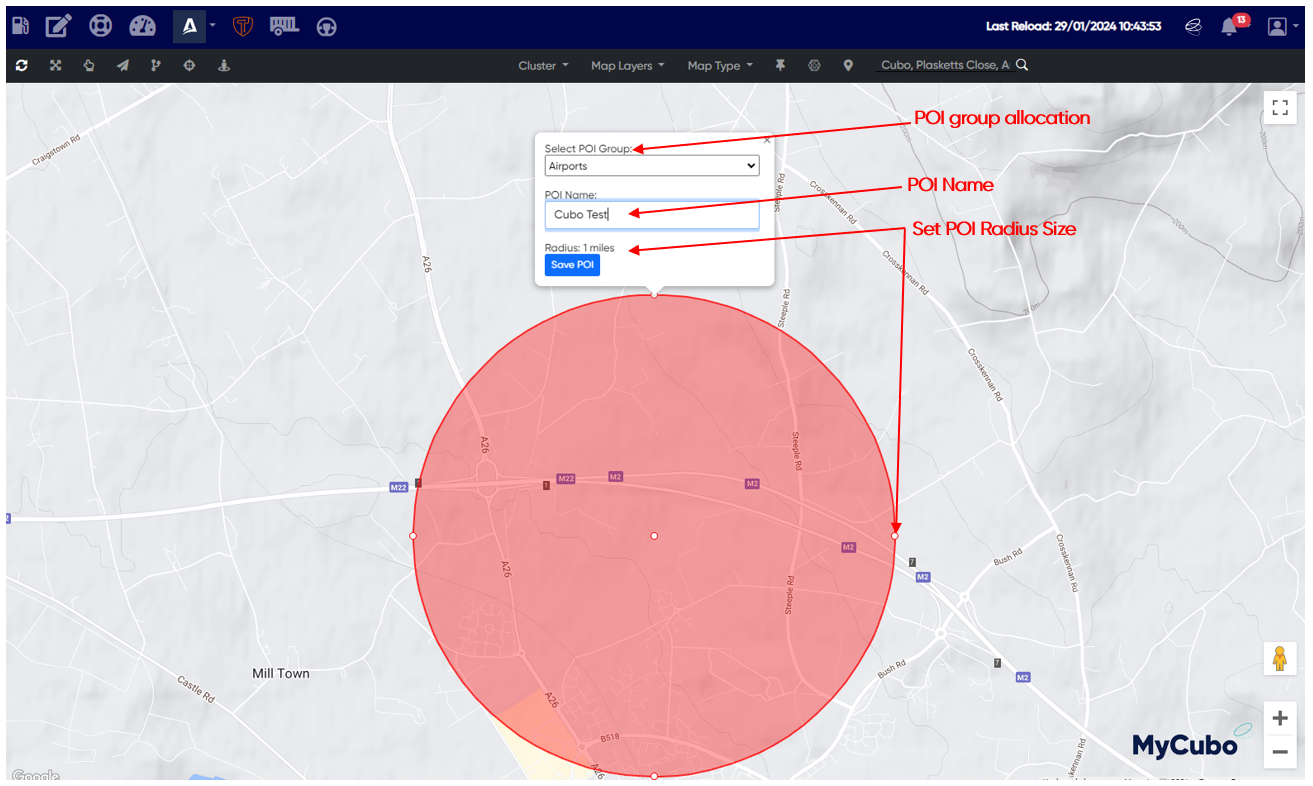
Task: Toggle fullscreen view using the map expand control
Action: coord(1279,107)
